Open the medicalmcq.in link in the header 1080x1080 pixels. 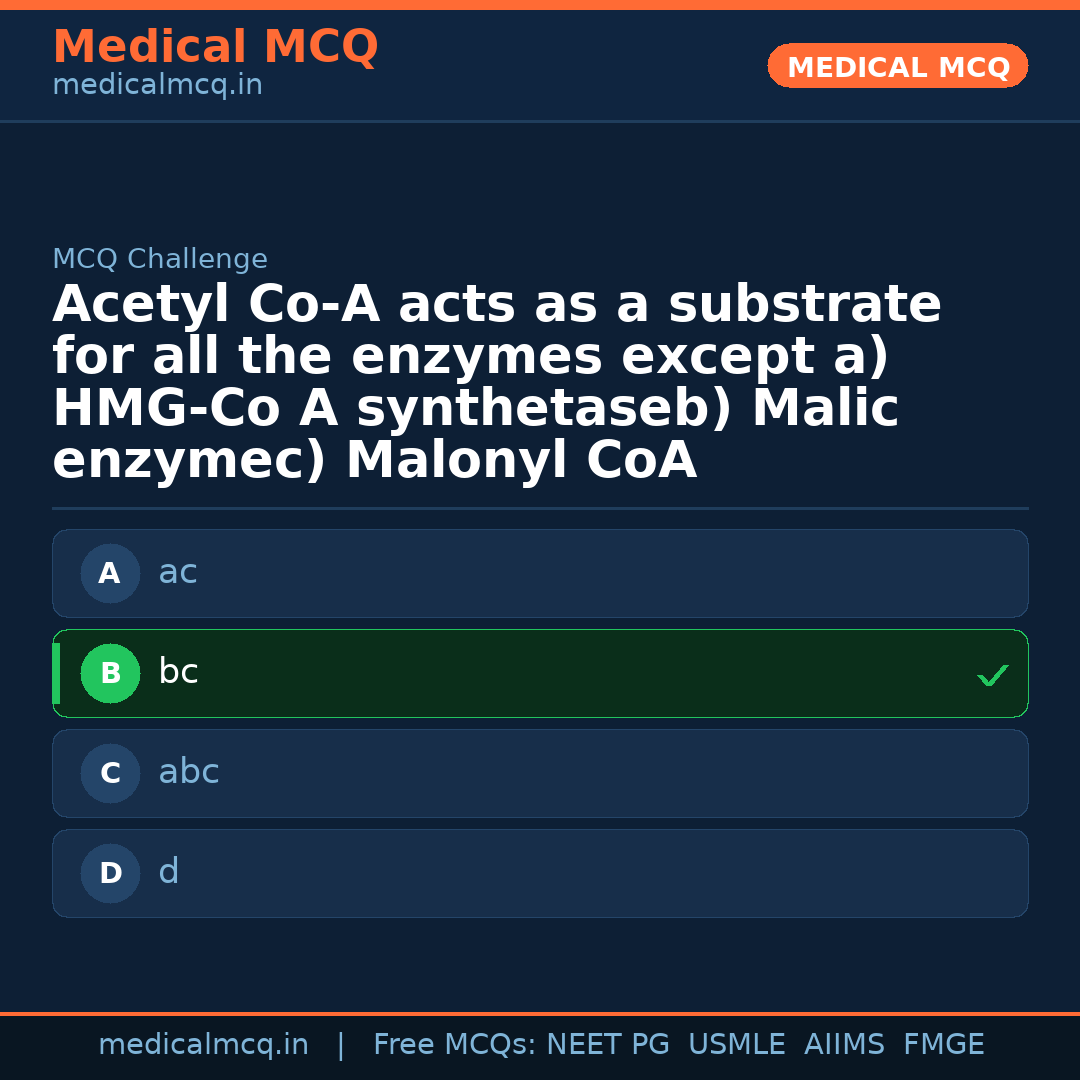tap(156, 84)
